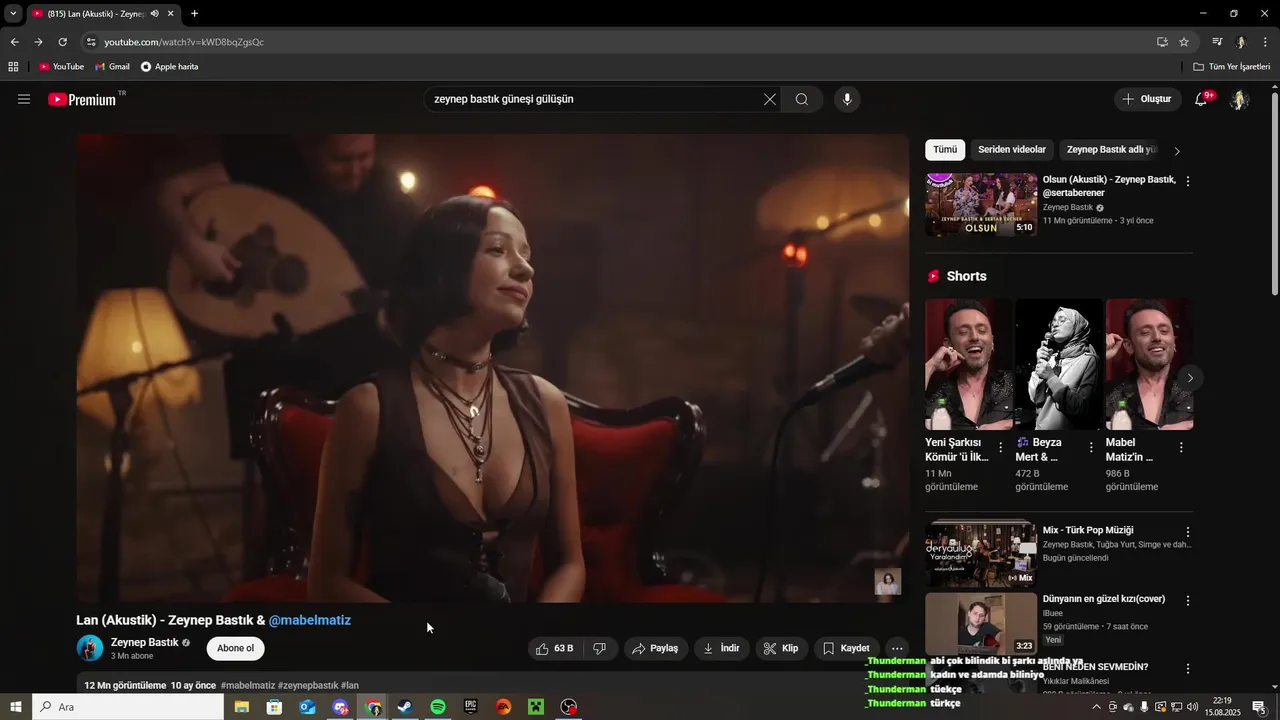The image size is (1280, 720).
Task: Click the #mabelmatiz hashtag
Action: (x=248, y=685)
